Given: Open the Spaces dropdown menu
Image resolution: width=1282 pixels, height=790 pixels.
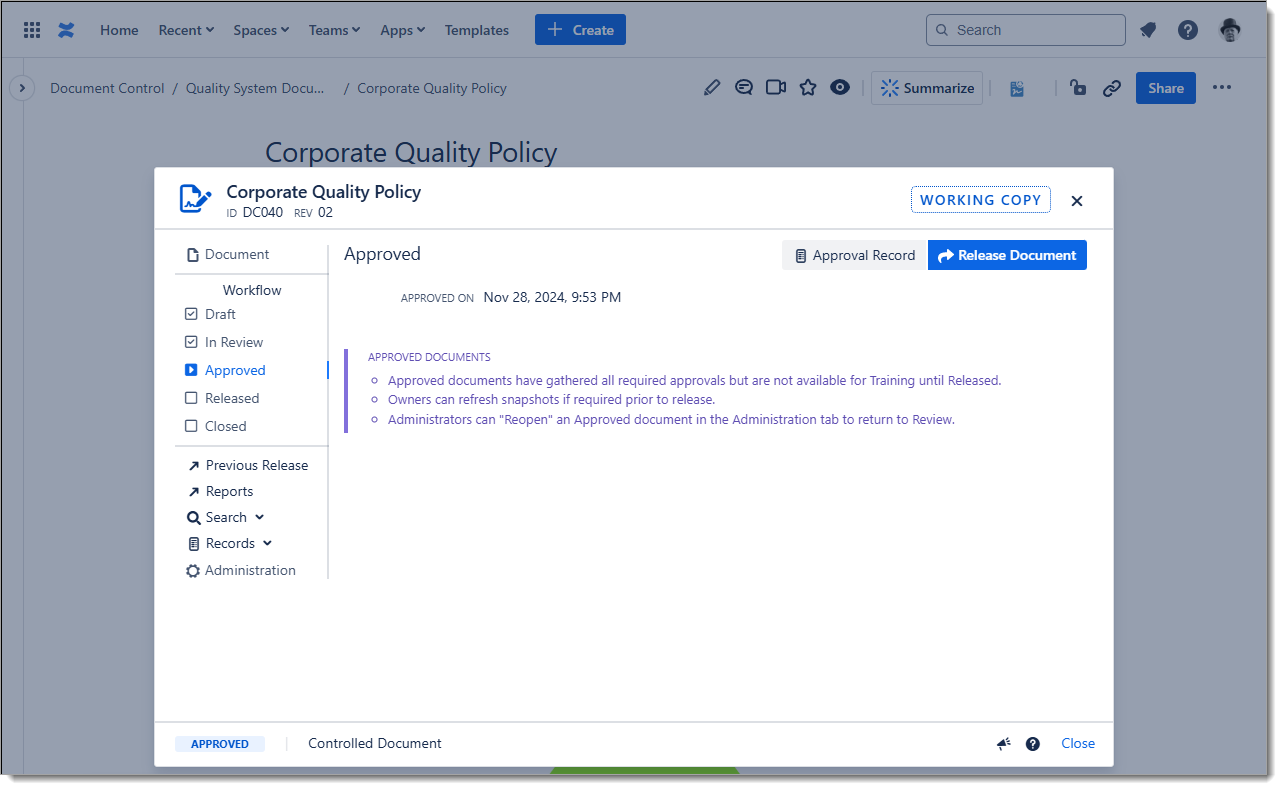Looking at the screenshot, I should (261, 30).
